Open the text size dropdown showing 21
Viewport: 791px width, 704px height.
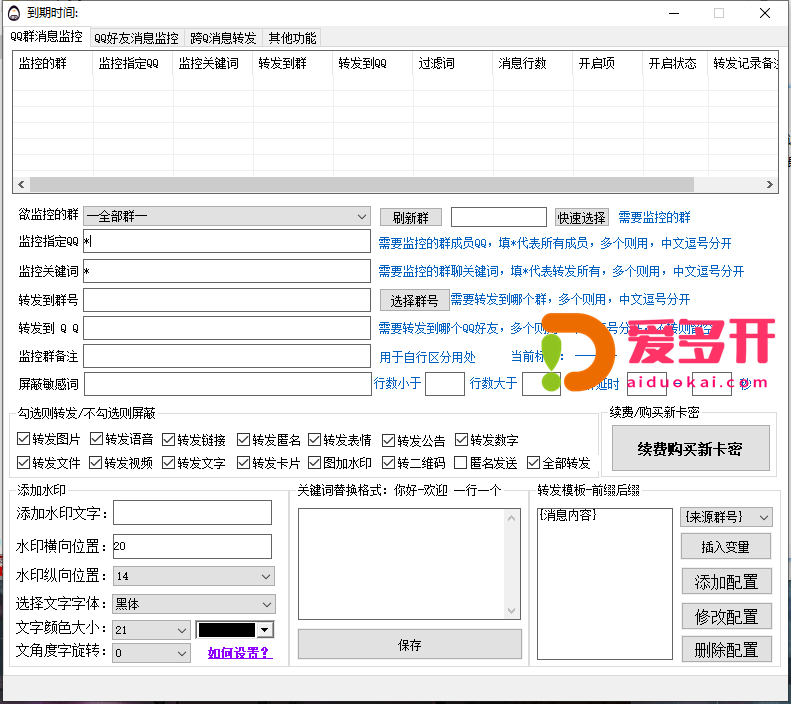click(x=151, y=630)
